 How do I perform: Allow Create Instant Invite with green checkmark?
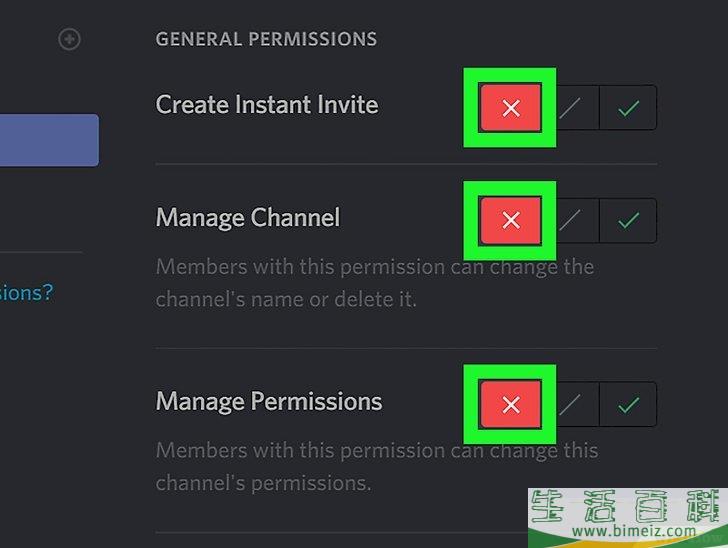point(628,108)
